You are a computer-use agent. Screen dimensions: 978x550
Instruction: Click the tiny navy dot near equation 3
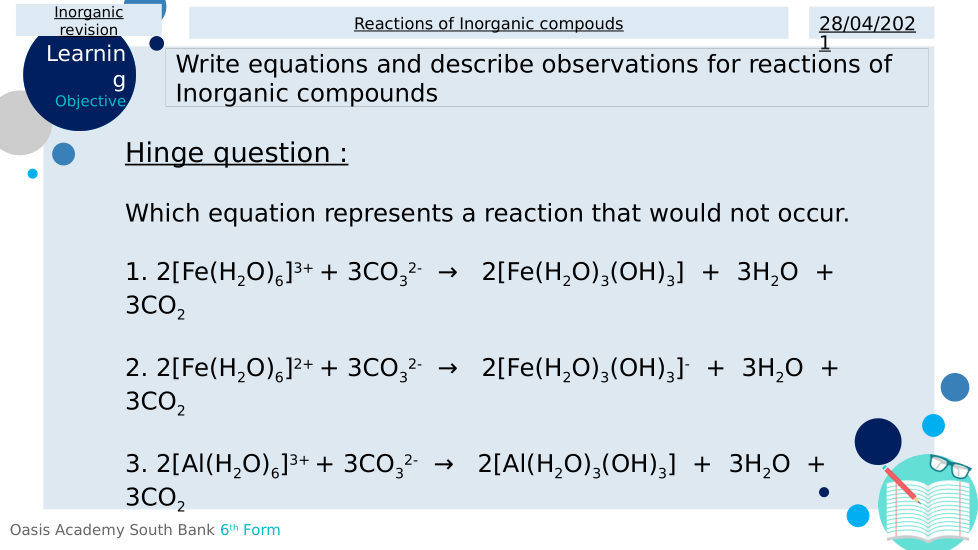(x=824, y=492)
